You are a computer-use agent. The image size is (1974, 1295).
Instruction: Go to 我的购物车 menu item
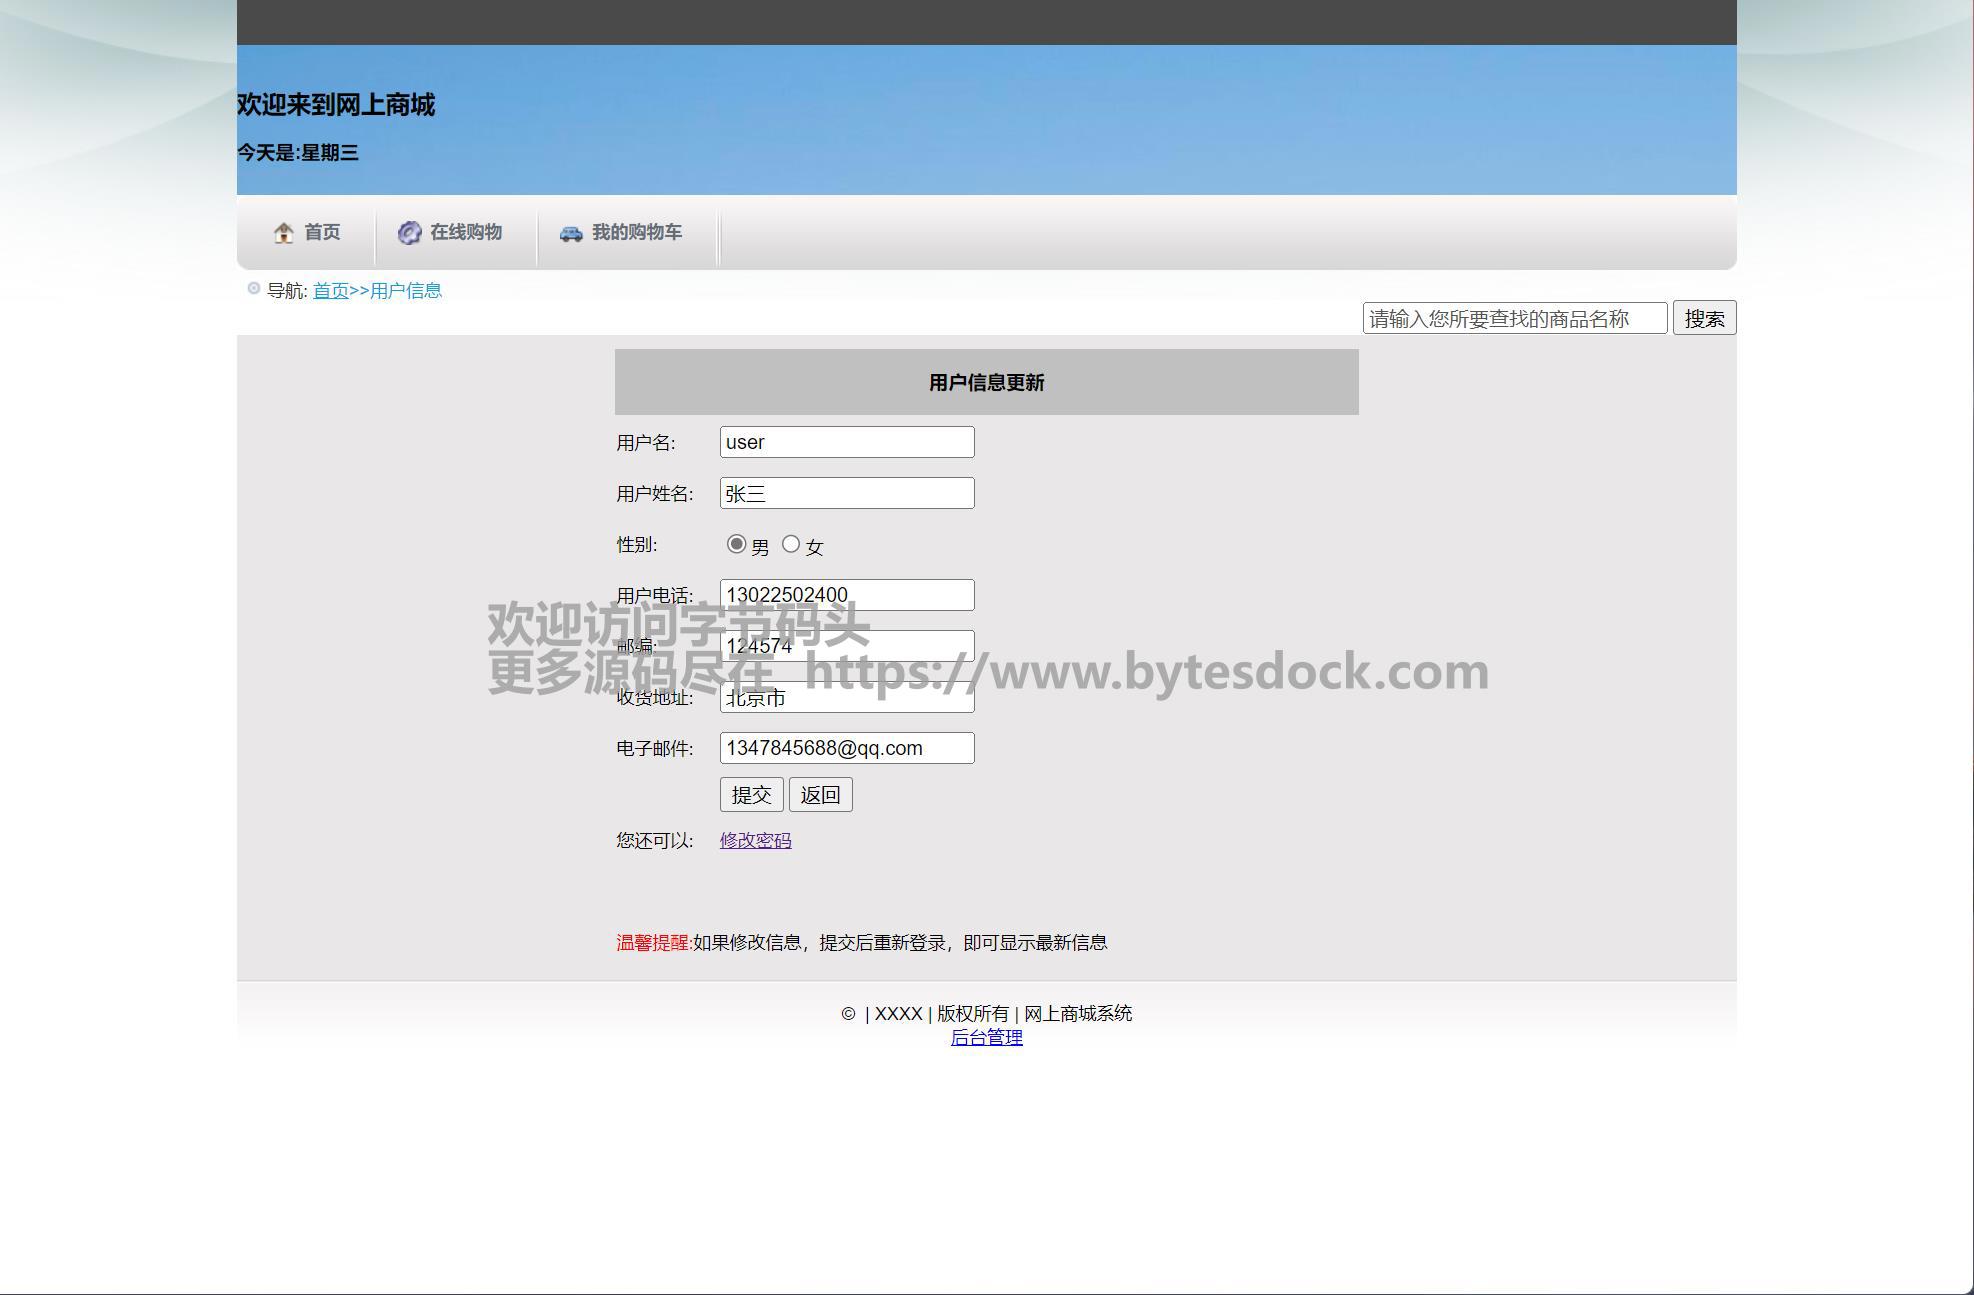tap(637, 232)
